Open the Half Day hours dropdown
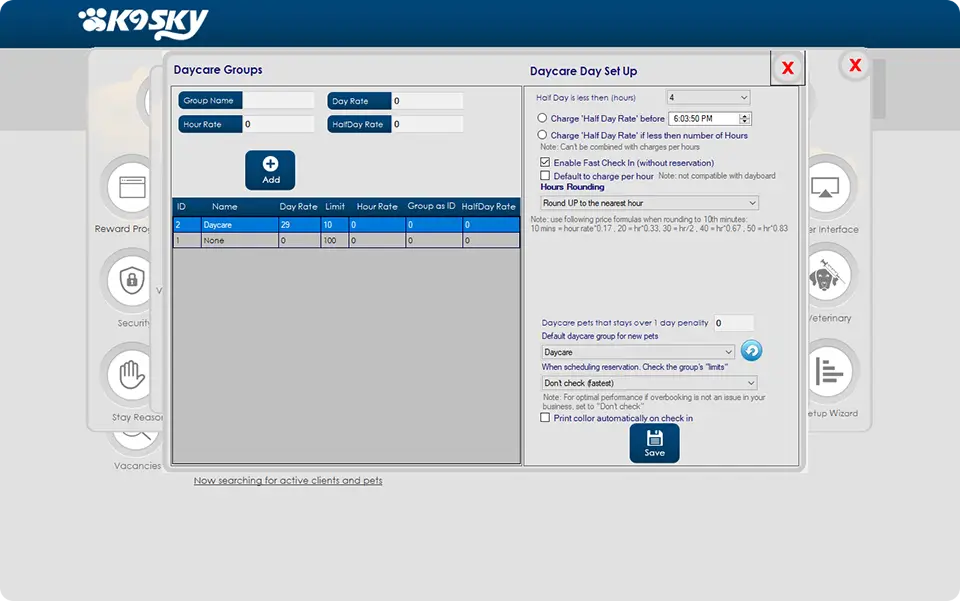 point(708,97)
